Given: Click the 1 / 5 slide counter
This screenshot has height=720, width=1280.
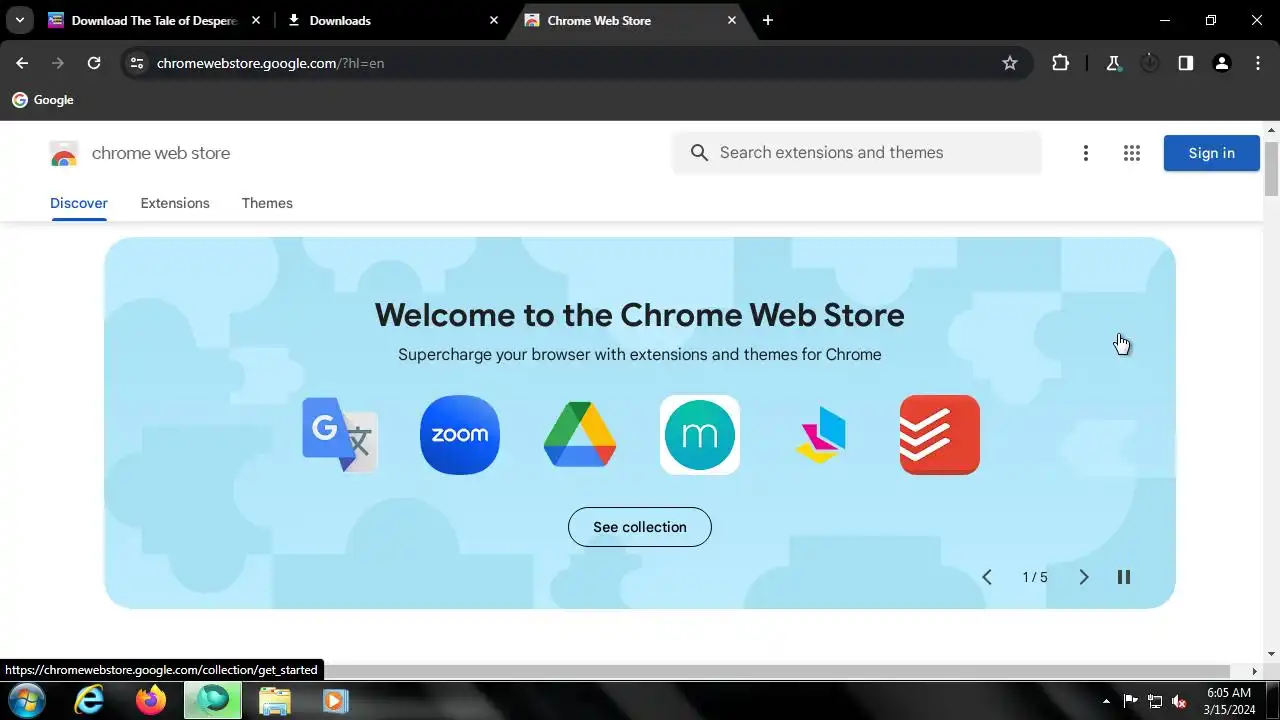Looking at the screenshot, I should click(x=1035, y=577).
